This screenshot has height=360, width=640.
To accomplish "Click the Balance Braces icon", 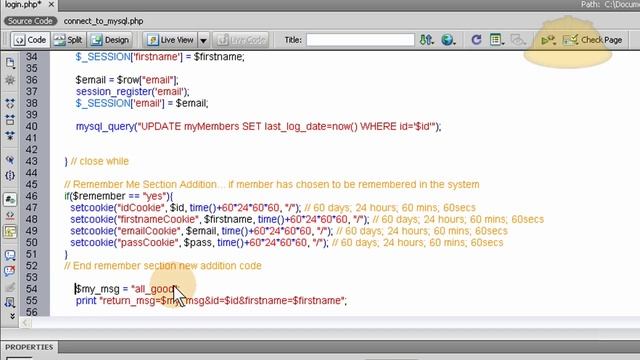I will click(10, 176).
